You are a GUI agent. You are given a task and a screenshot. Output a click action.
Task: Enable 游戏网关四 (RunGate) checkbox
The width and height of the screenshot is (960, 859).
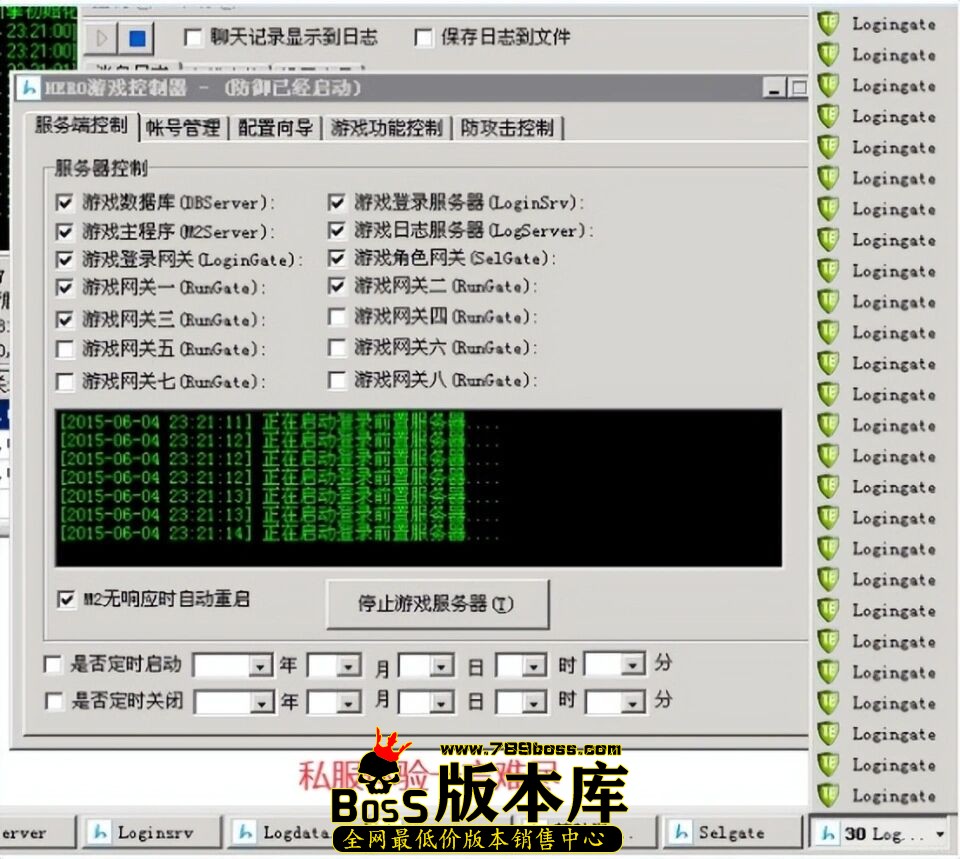[337, 318]
